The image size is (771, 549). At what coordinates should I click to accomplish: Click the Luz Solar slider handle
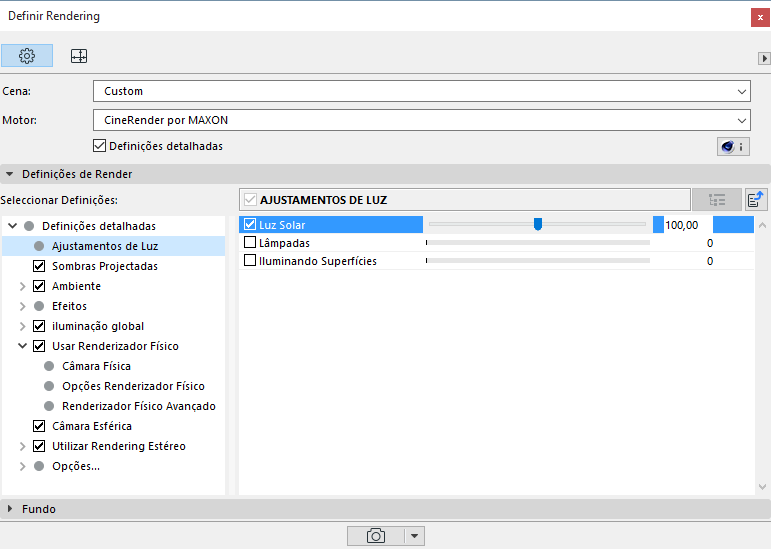point(538,224)
